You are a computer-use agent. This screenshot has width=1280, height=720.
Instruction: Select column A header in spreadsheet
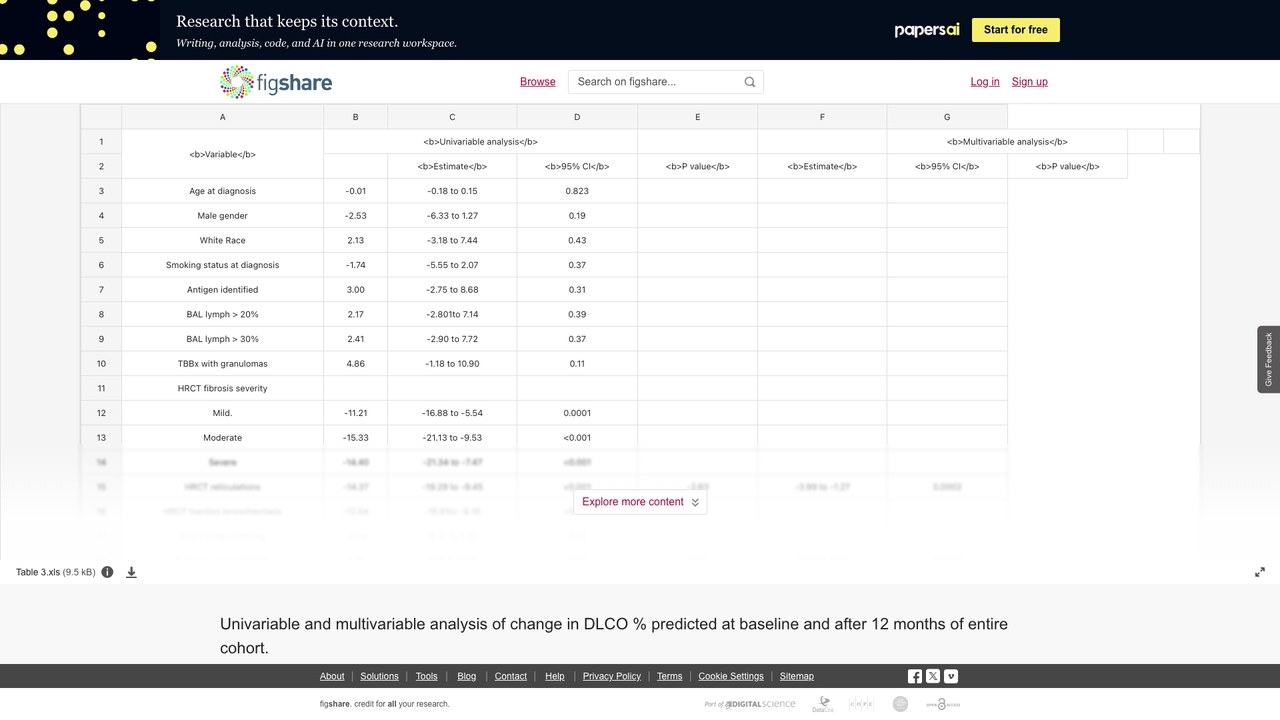[x=222, y=117]
